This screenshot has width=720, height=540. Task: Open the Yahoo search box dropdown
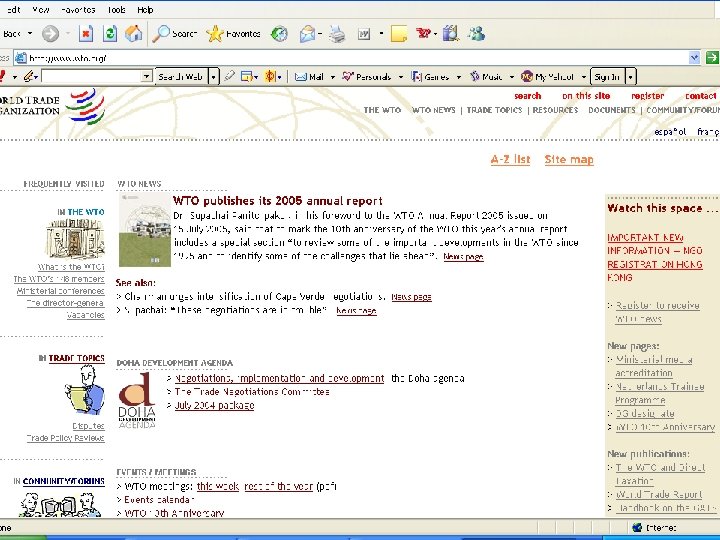[x=146, y=76]
